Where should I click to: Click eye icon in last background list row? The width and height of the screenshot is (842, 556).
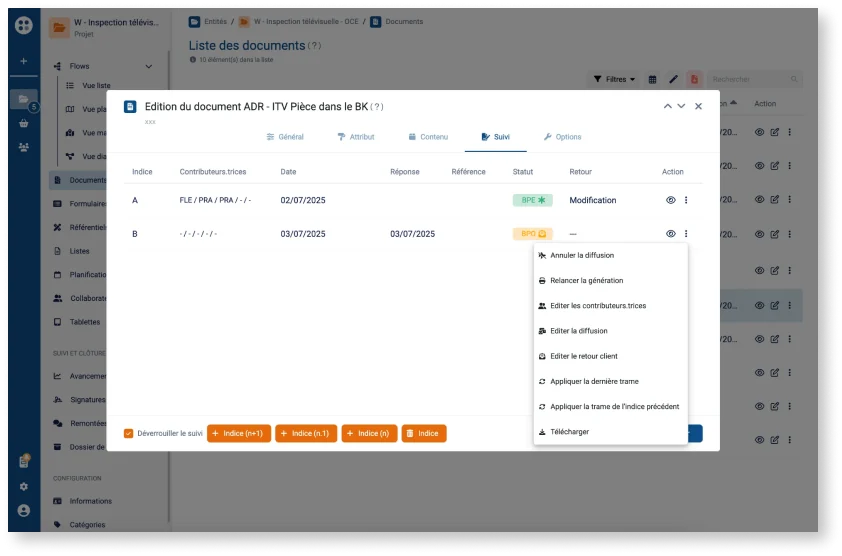(759, 440)
